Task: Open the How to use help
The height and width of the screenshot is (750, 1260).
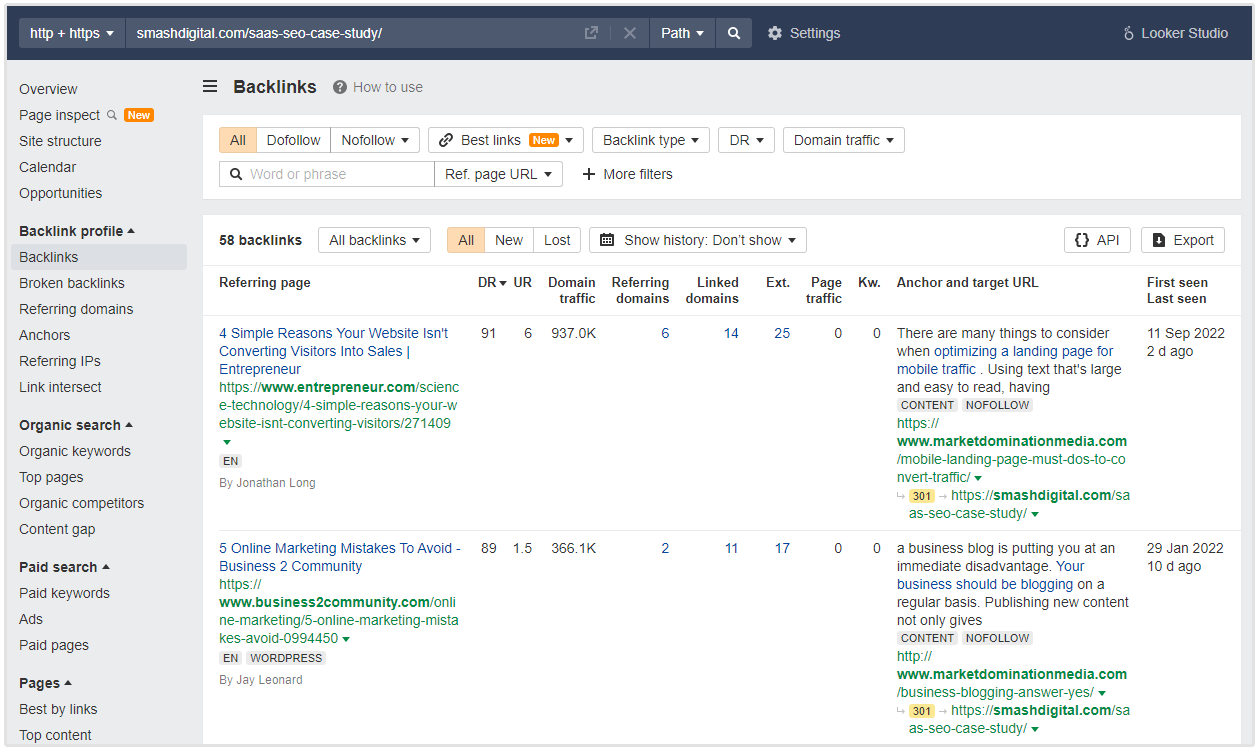Action: pos(378,87)
